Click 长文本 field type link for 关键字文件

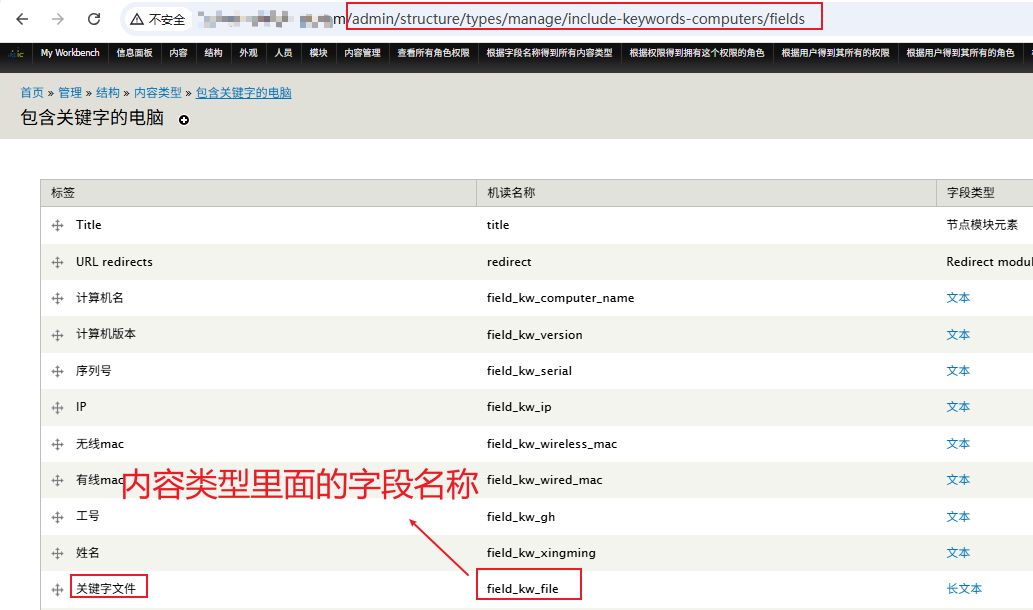pos(964,590)
